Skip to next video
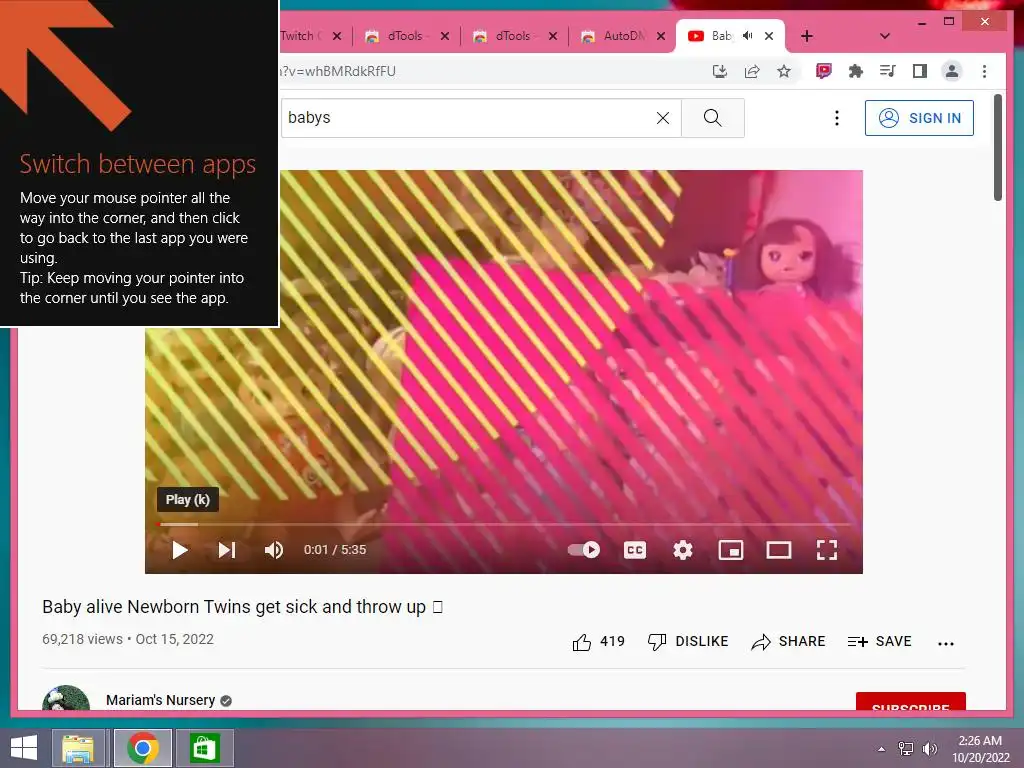 click(227, 550)
